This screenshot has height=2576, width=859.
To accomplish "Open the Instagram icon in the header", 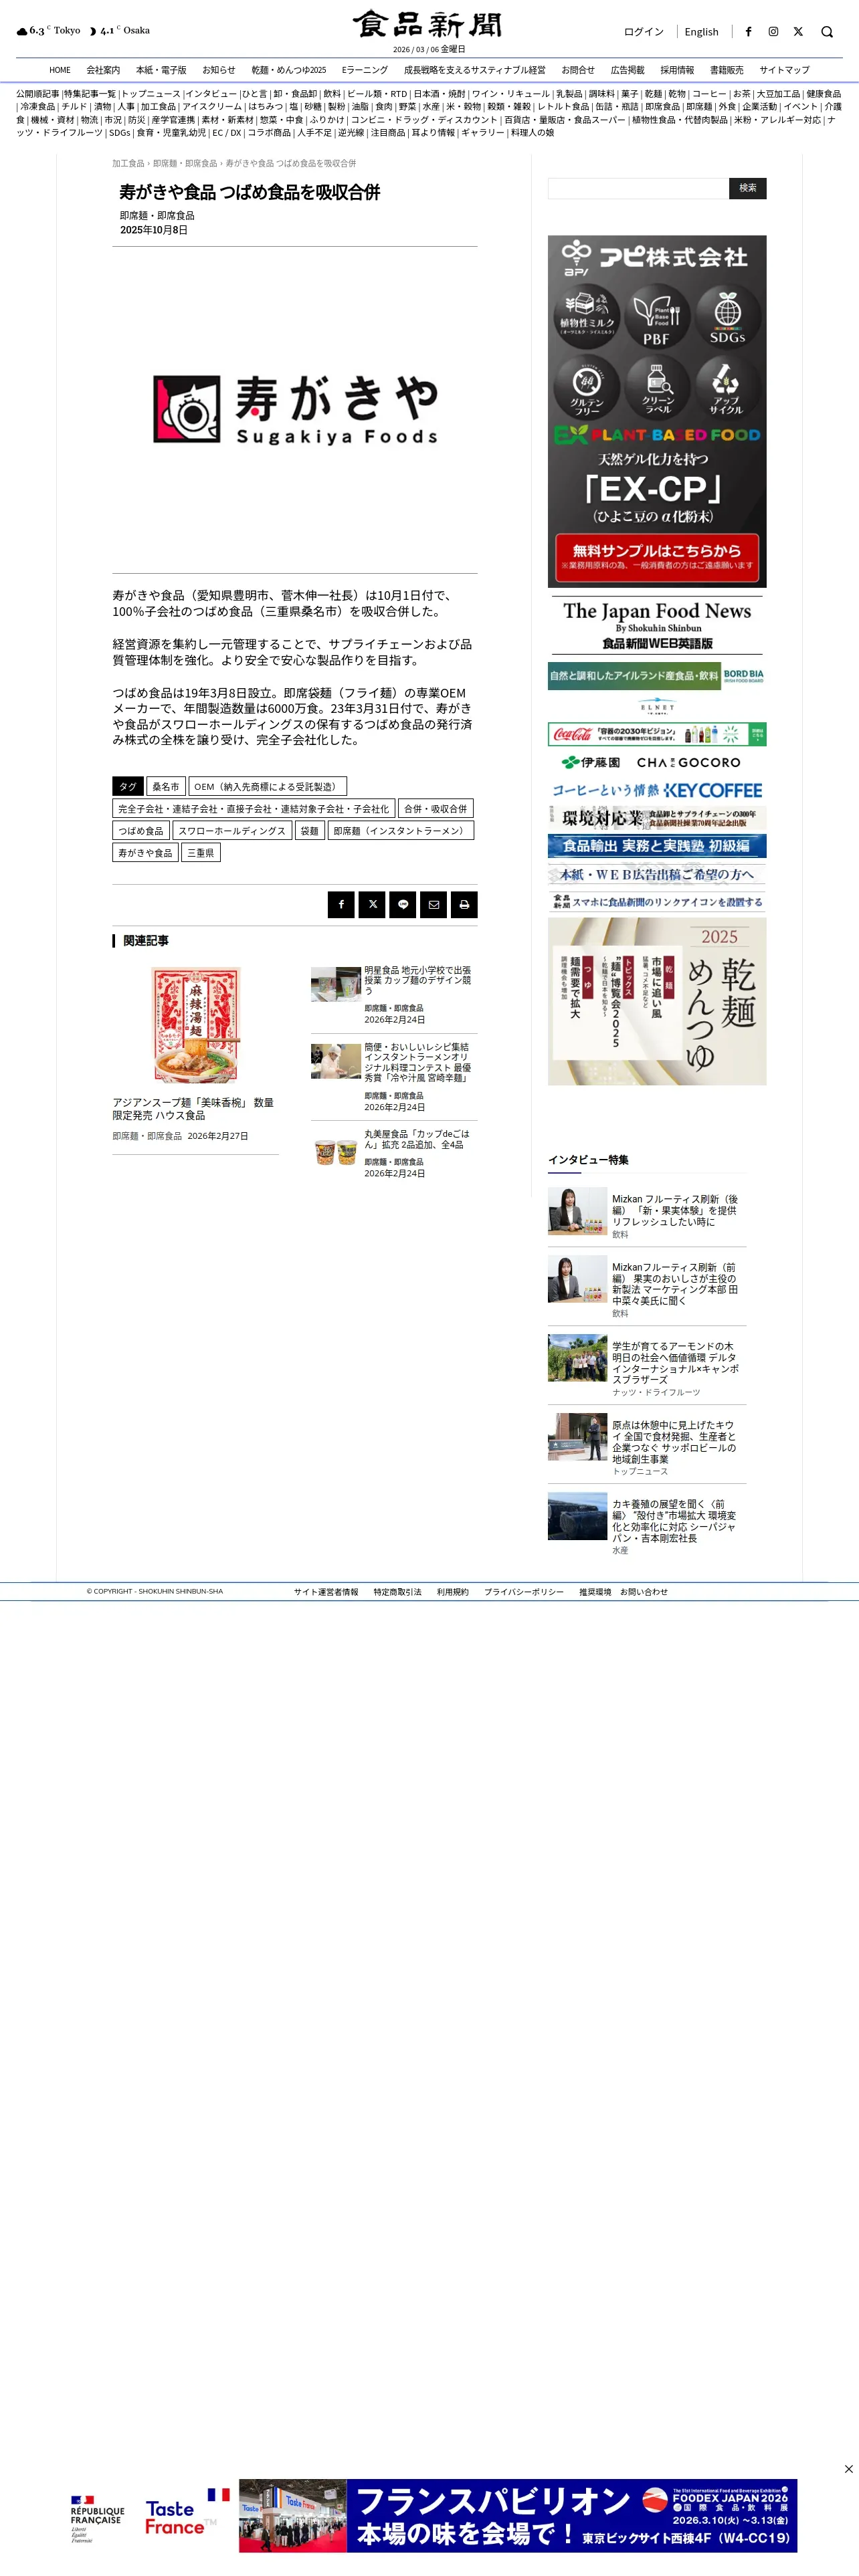I will tap(773, 32).
